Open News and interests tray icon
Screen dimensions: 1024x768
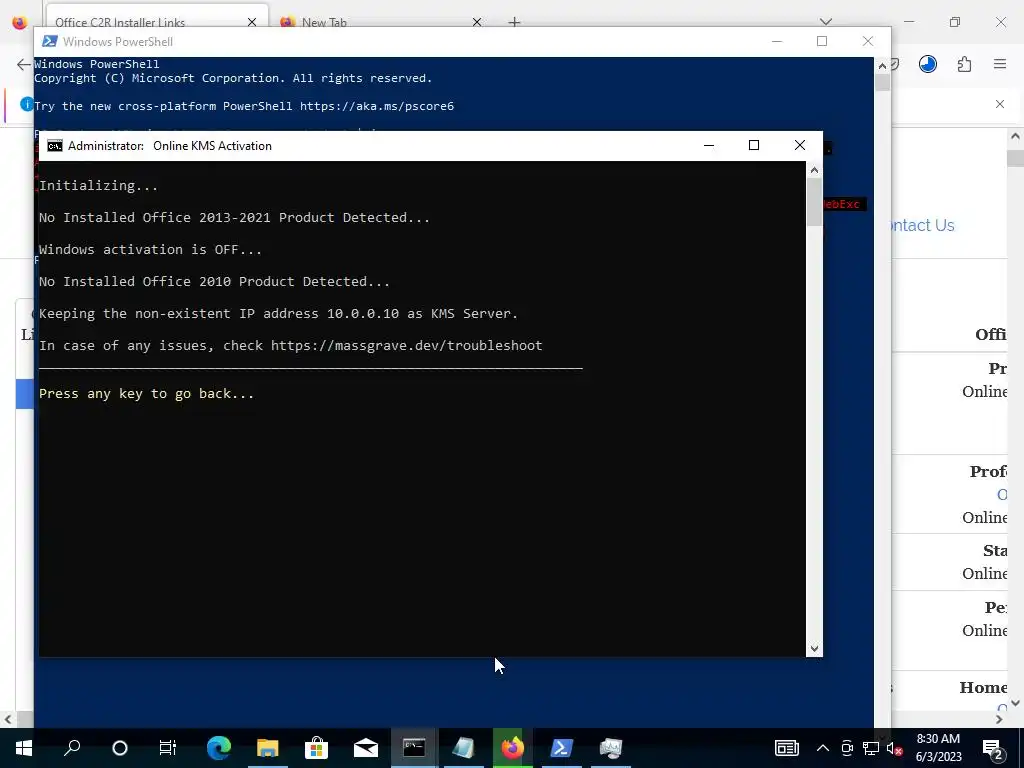[787, 748]
